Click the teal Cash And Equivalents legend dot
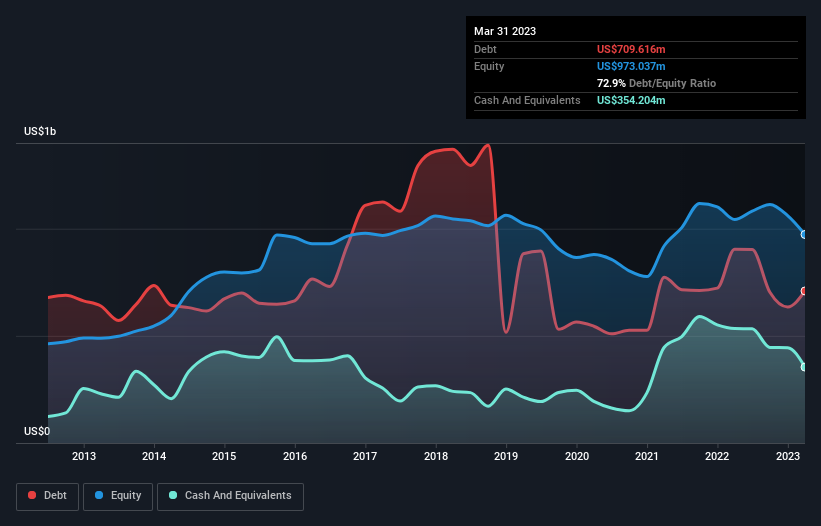This screenshot has height=526, width=821. [x=173, y=495]
